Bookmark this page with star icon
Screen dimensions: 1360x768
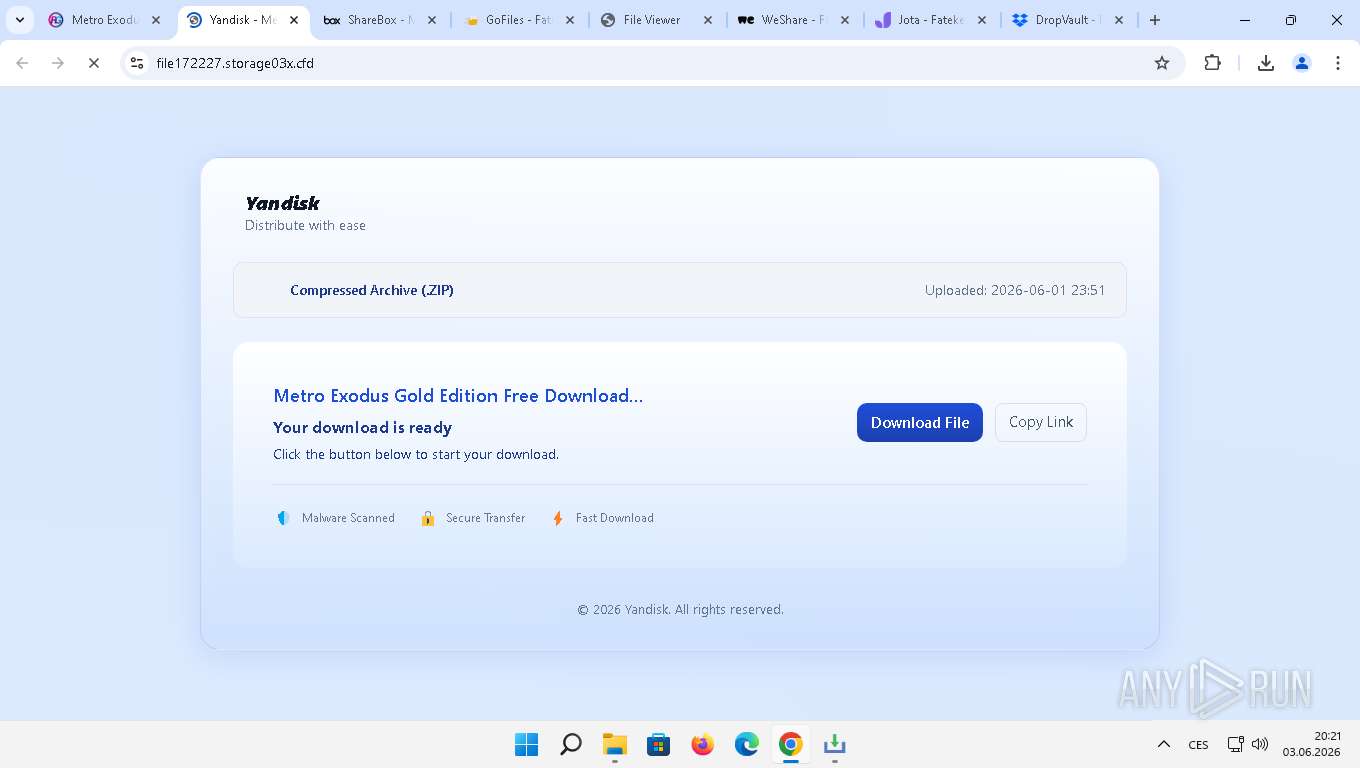1162,63
